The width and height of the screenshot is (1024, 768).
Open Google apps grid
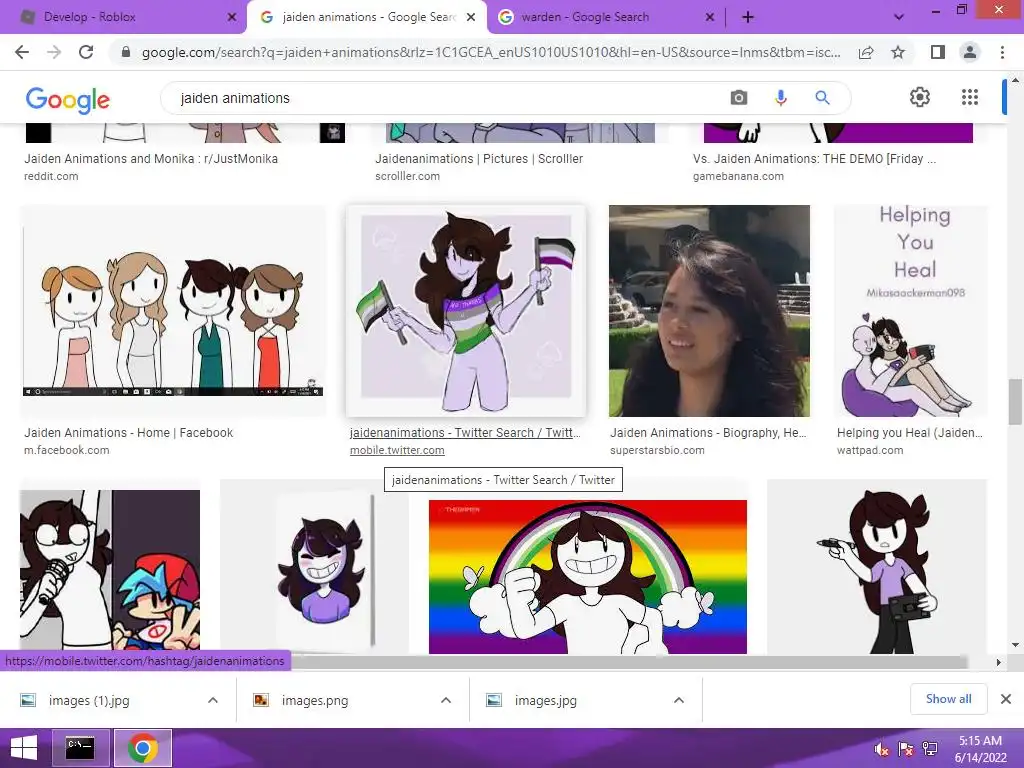click(x=970, y=97)
